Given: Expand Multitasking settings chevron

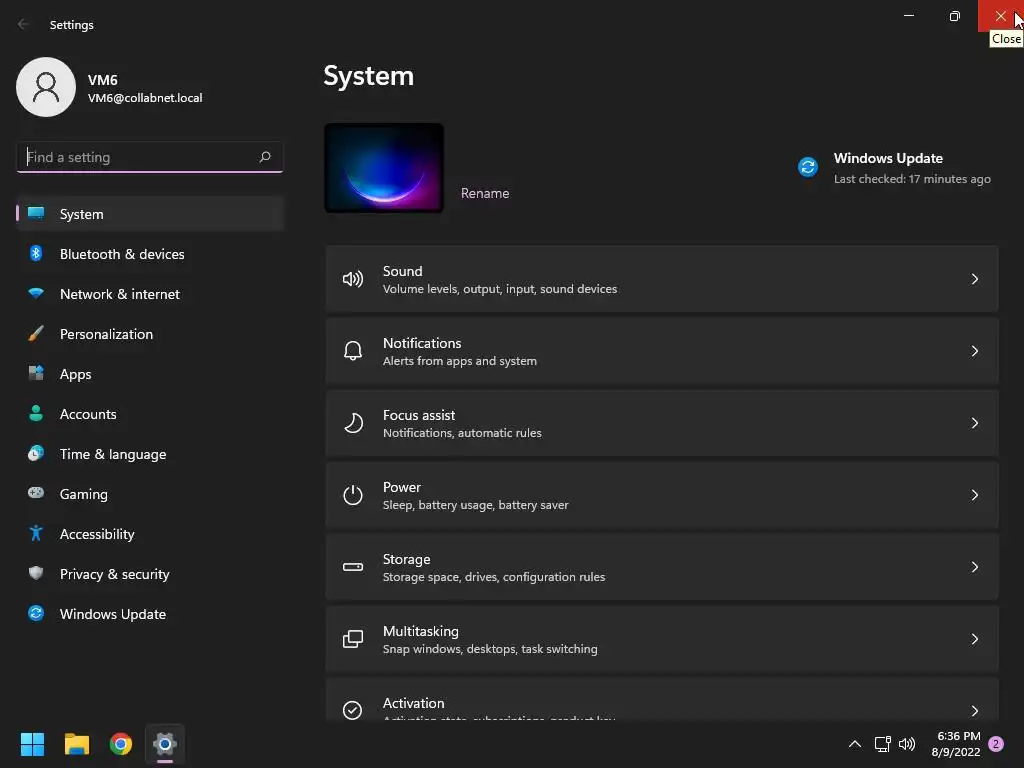Looking at the screenshot, I should (x=974, y=639).
